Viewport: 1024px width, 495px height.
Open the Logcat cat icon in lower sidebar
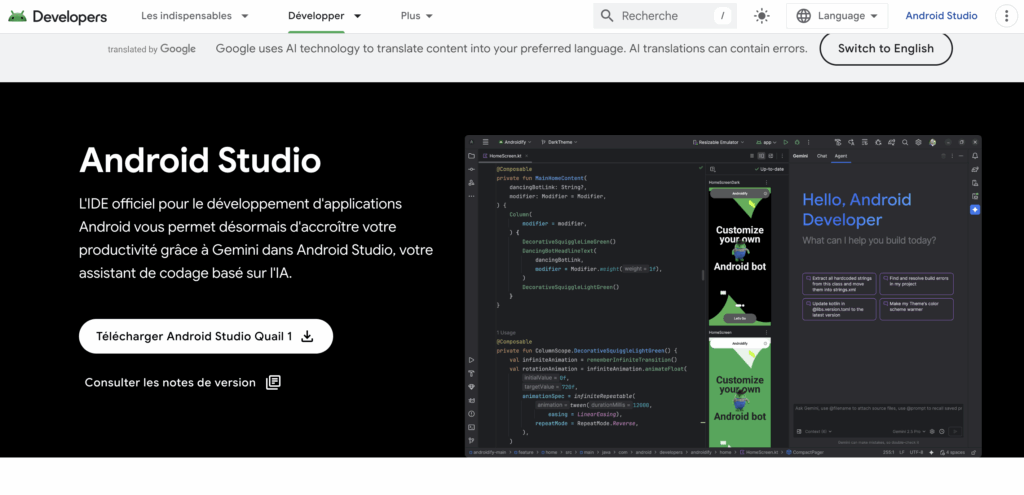(x=471, y=400)
